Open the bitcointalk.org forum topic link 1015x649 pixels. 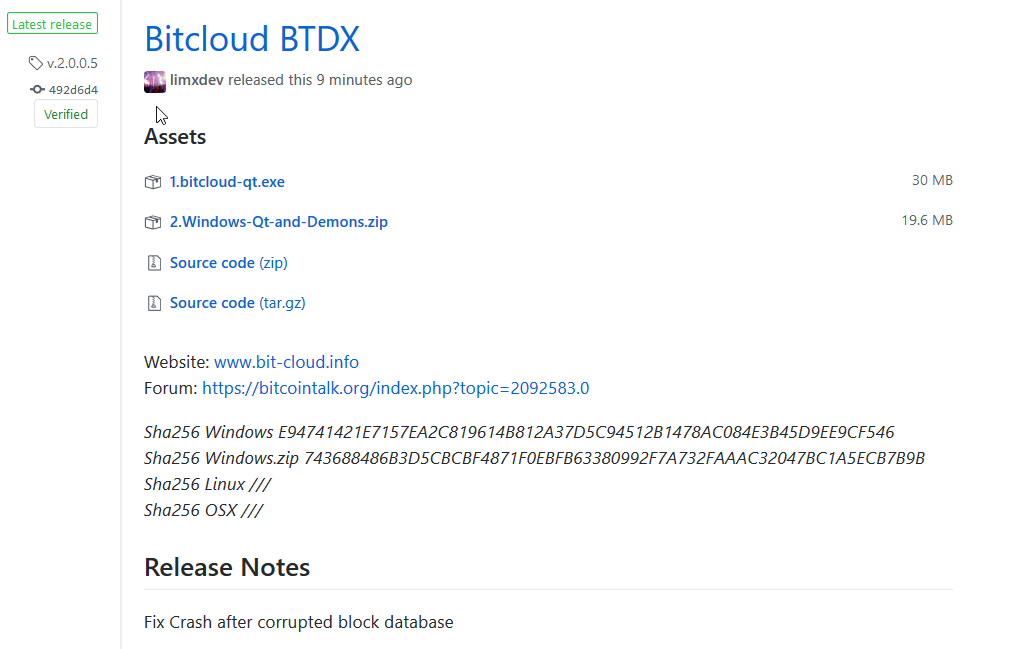click(396, 388)
